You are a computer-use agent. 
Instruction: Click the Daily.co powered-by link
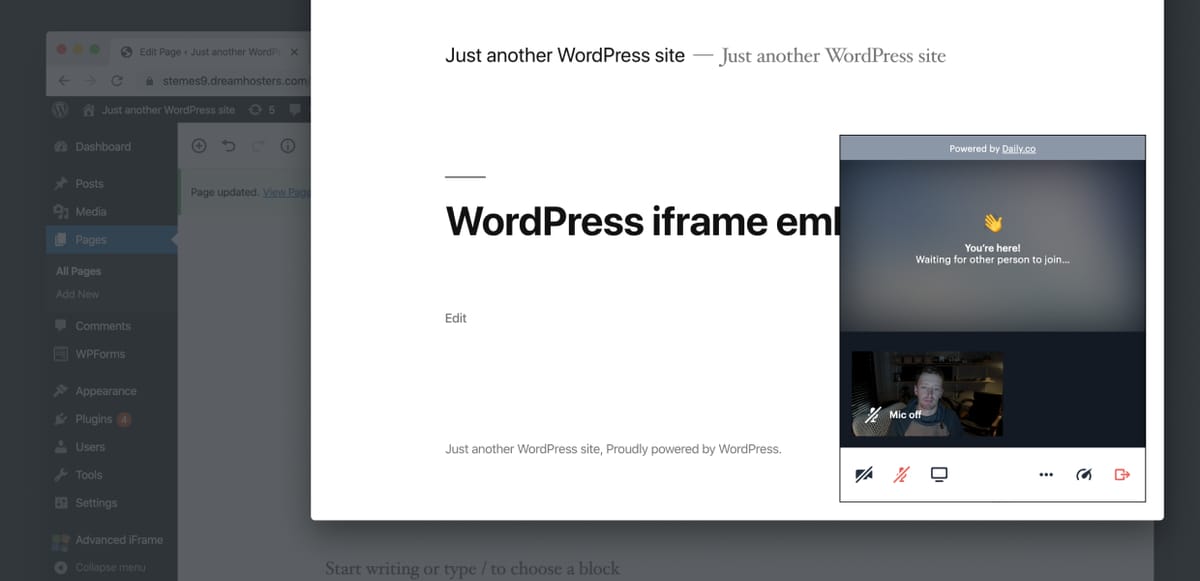click(1023, 148)
